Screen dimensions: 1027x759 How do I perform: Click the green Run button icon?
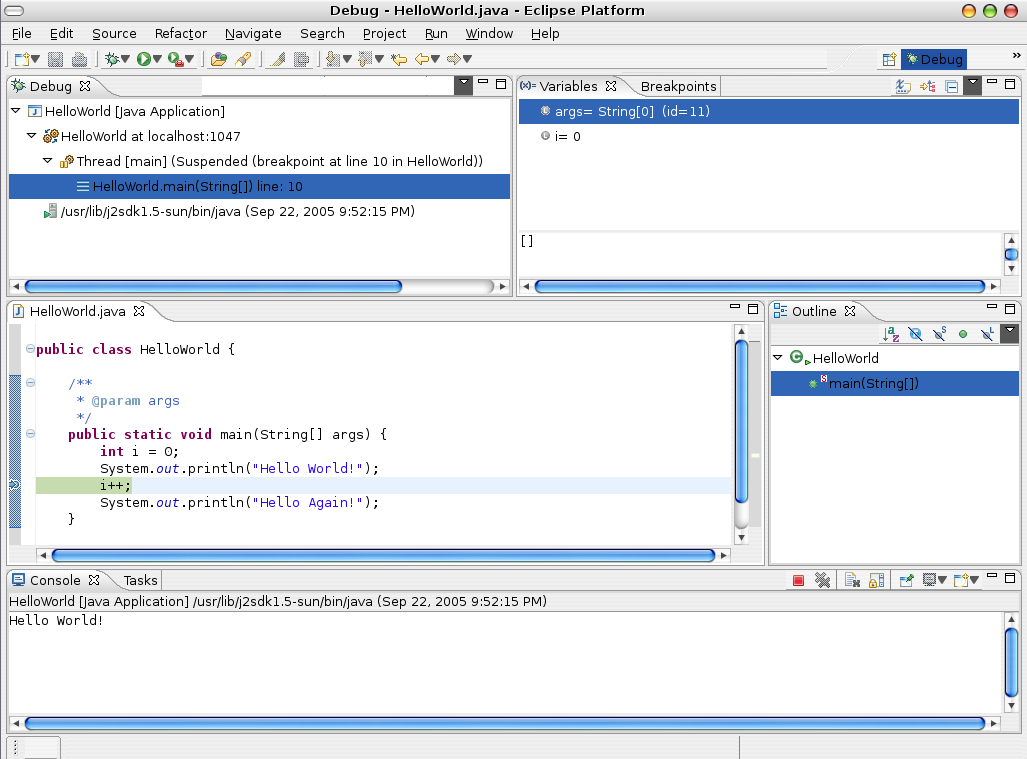tap(143, 59)
